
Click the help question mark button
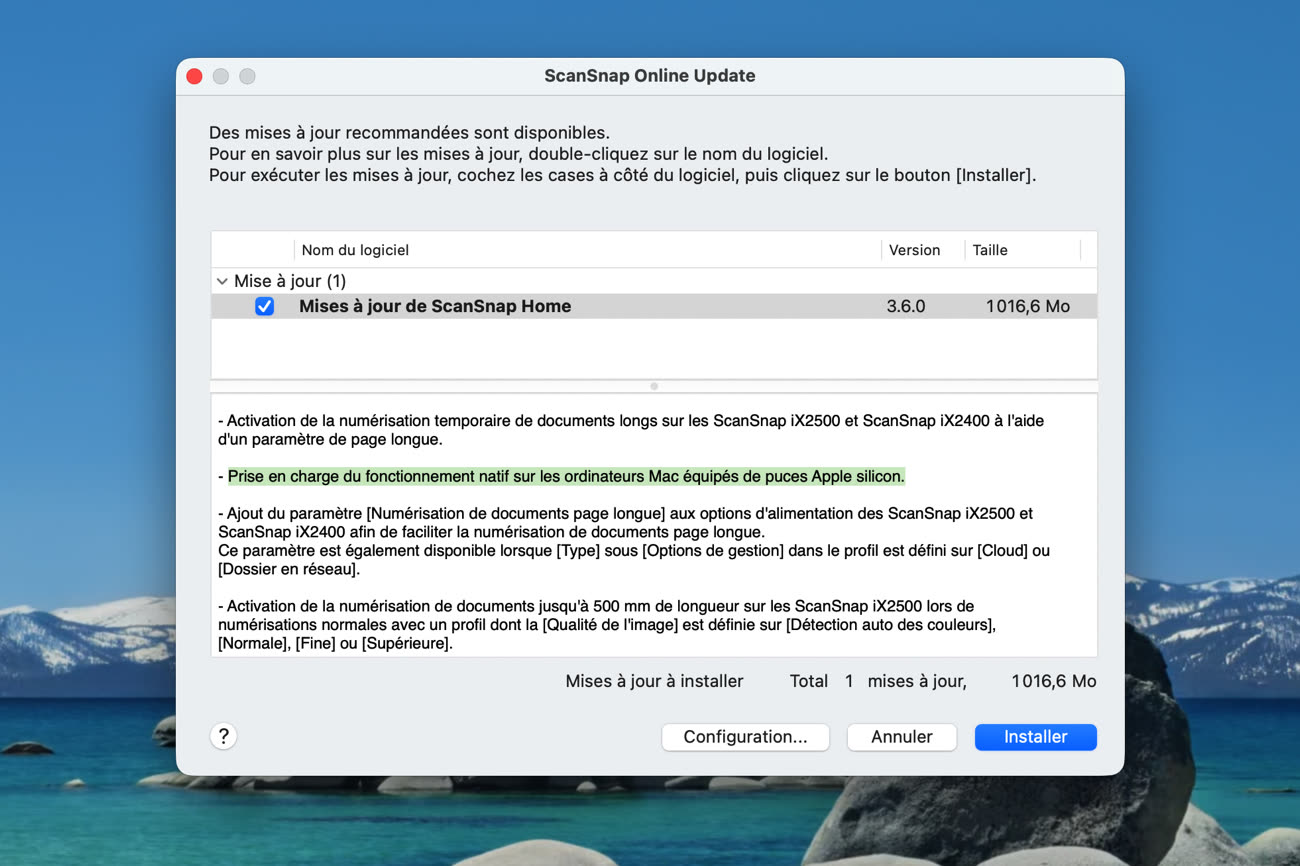[224, 737]
